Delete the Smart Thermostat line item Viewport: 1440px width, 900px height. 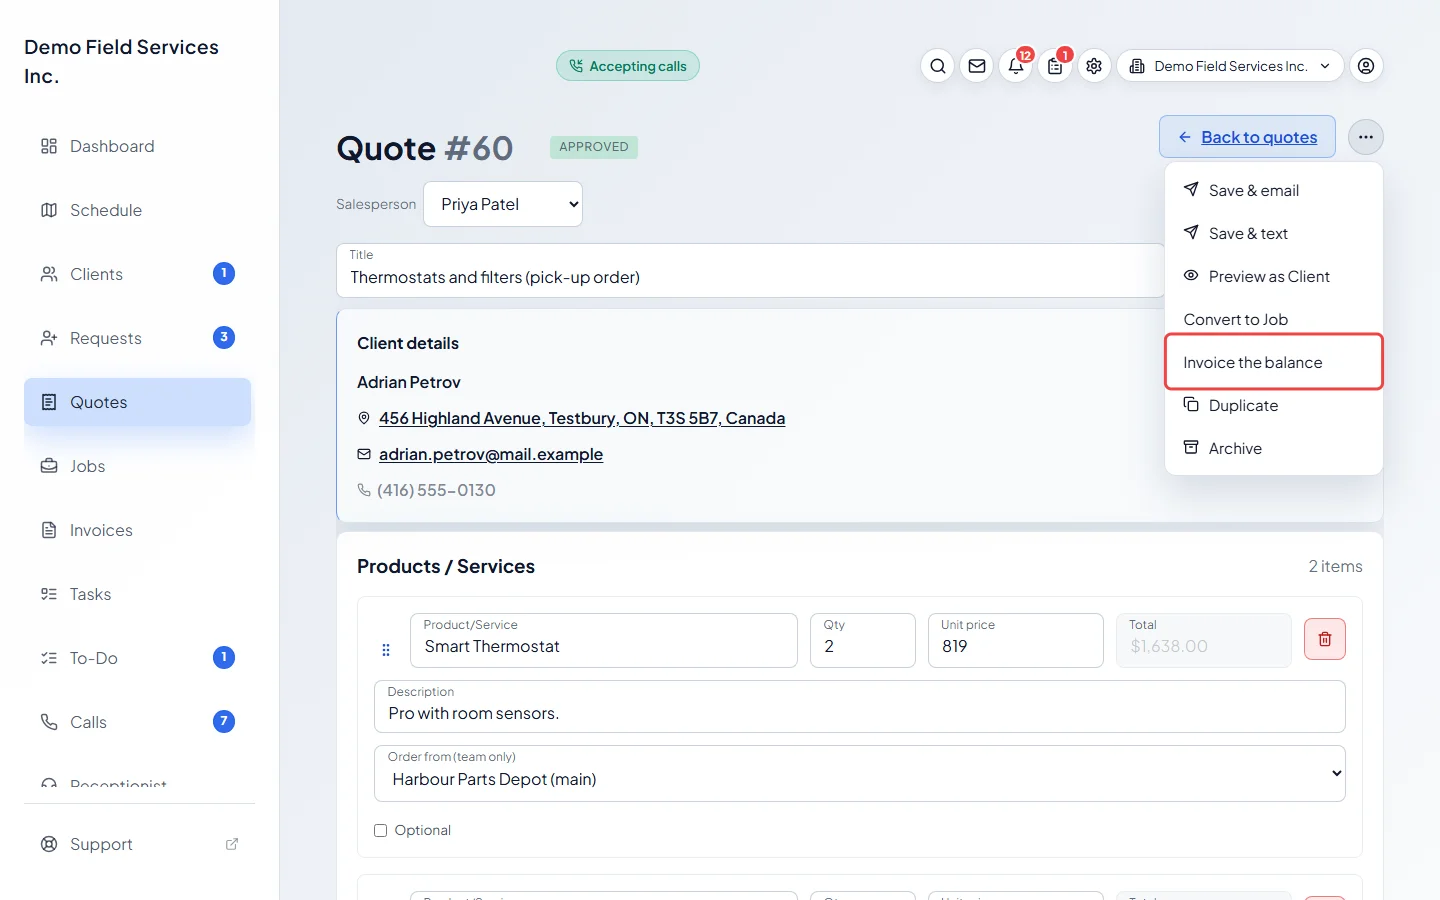point(1325,639)
